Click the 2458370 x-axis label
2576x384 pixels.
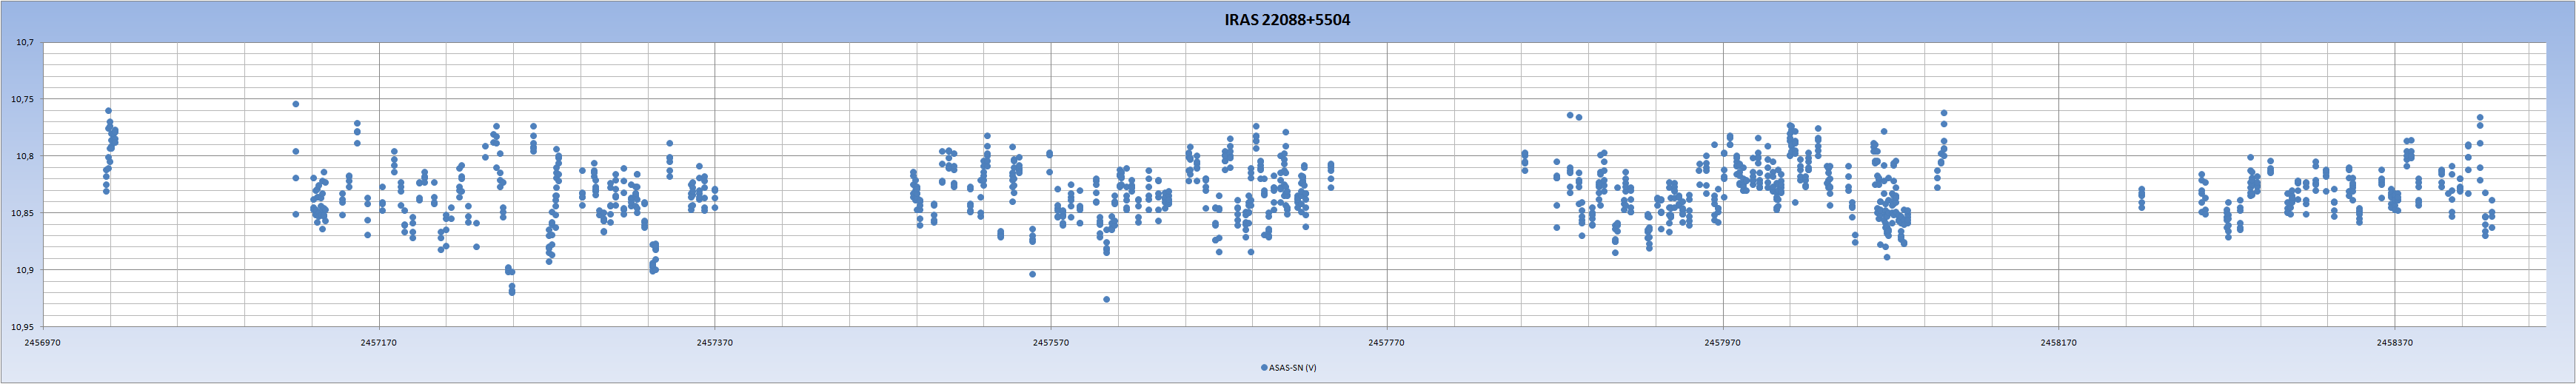point(2394,342)
